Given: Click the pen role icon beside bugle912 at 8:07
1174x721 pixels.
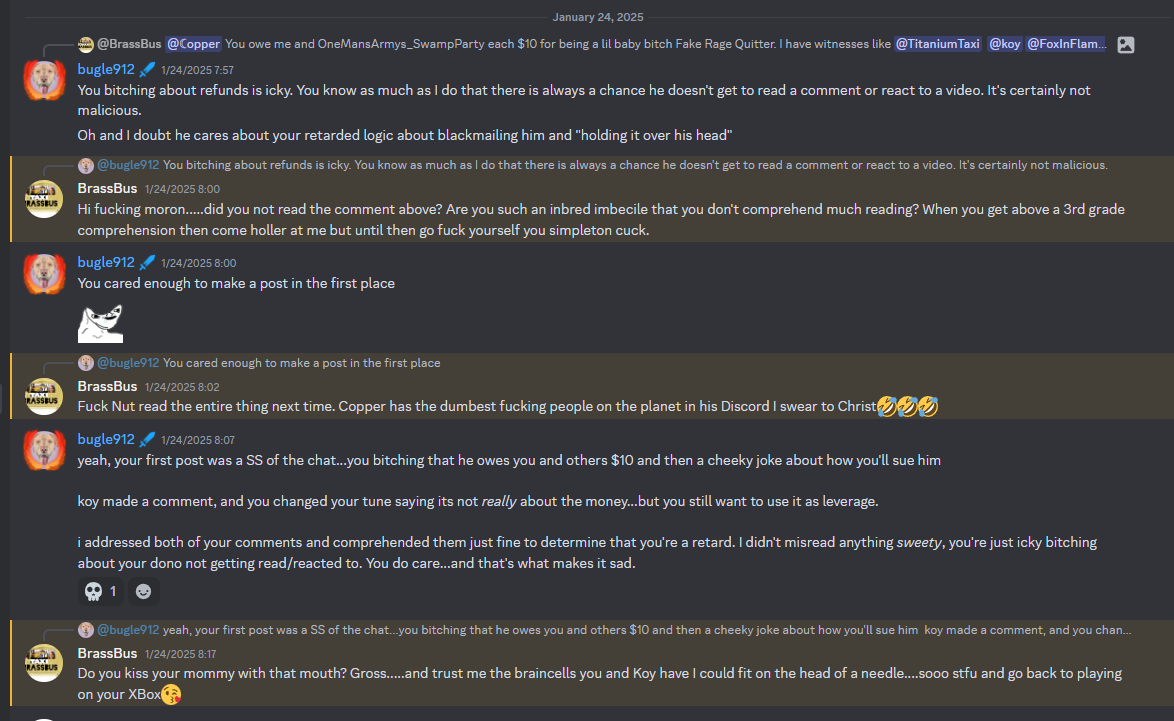Looking at the screenshot, I should point(147,439).
